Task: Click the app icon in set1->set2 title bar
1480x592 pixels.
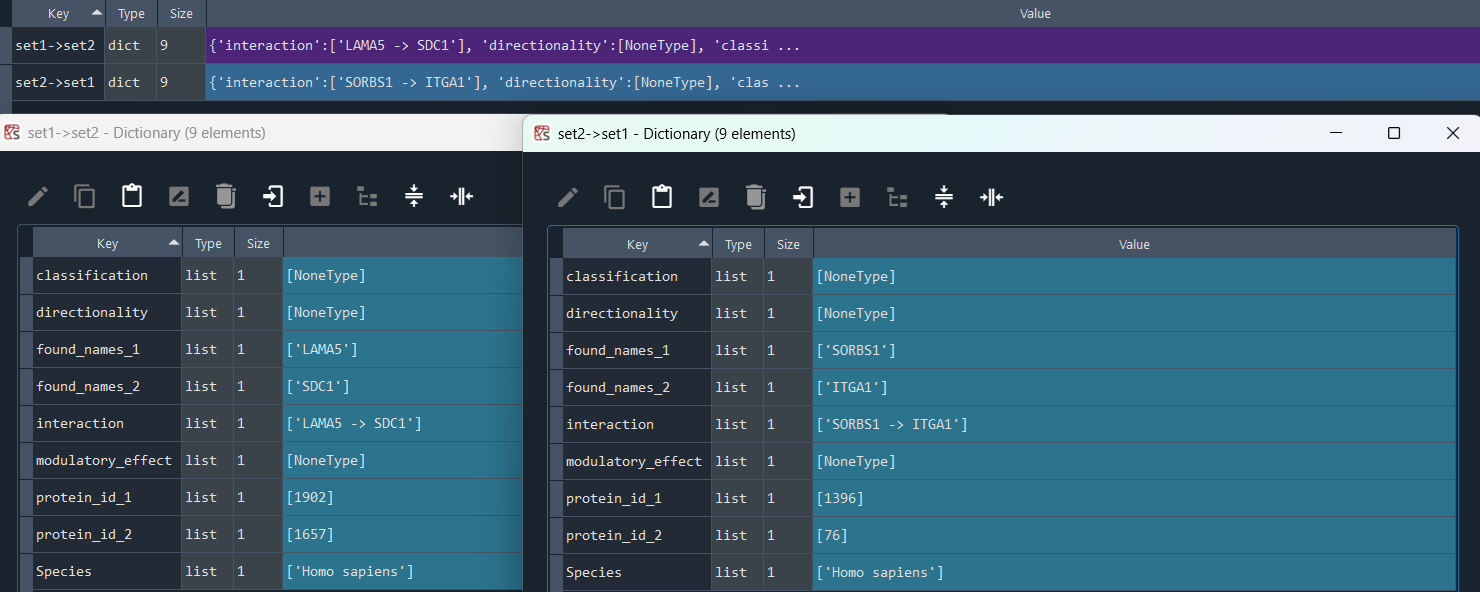Action: click(x=12, y=132)
